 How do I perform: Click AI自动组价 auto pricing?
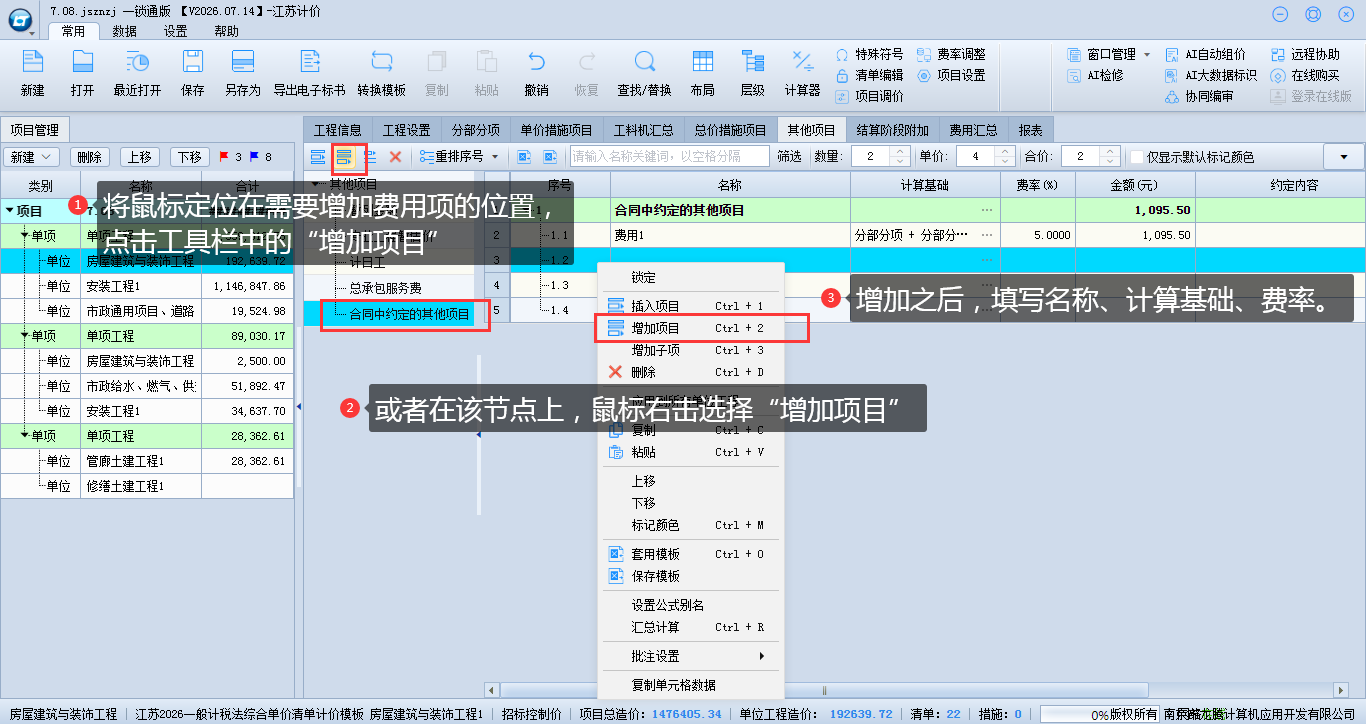click(x=1205, y=54)
